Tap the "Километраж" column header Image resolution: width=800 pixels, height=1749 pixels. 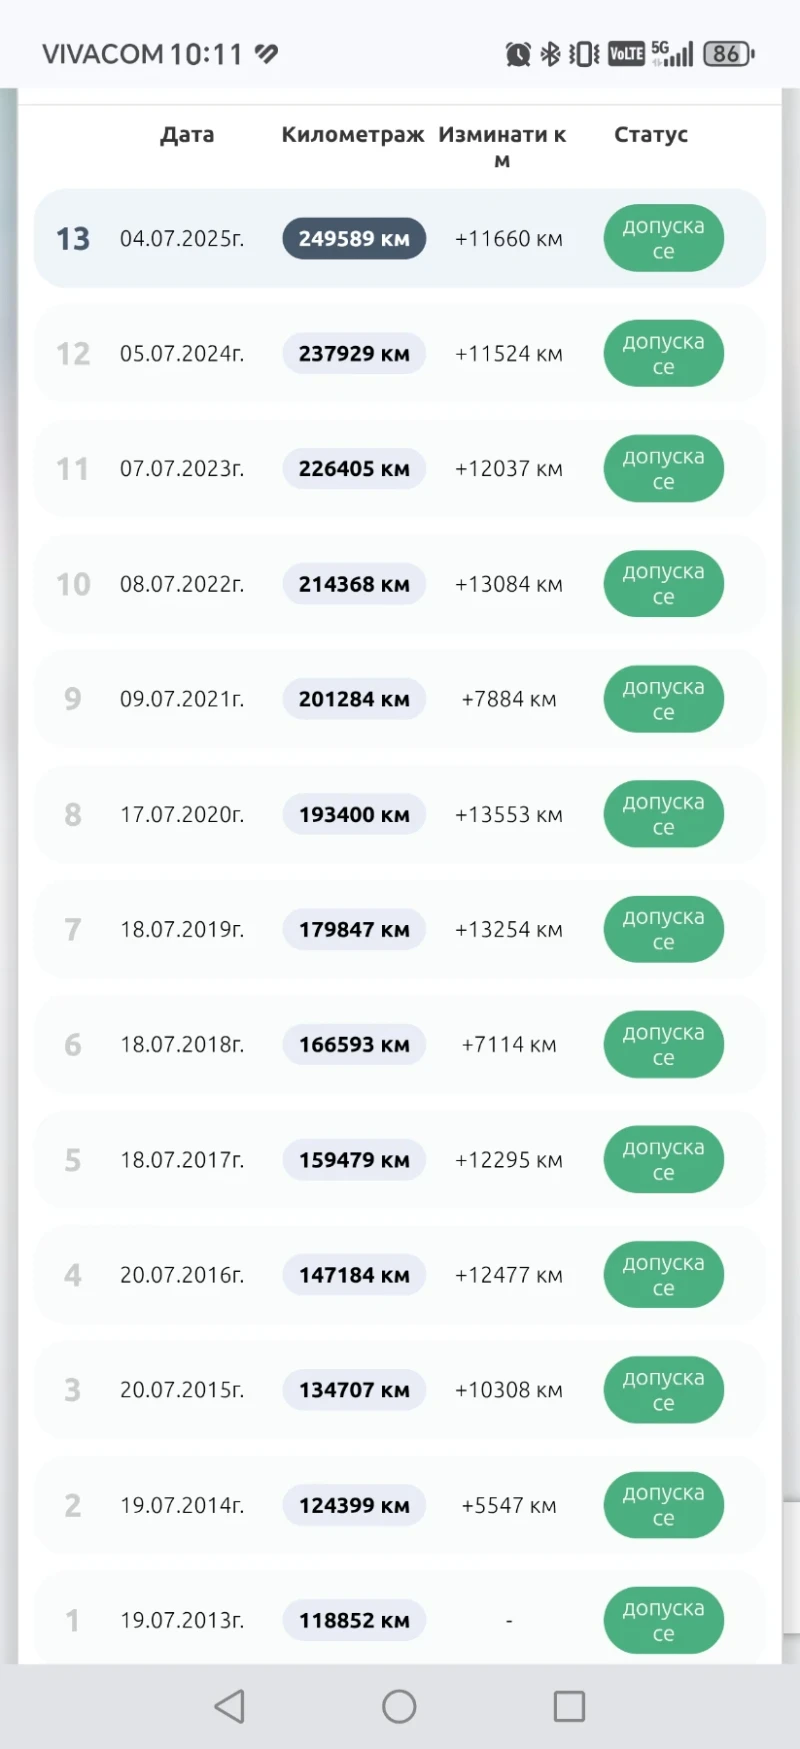(353, 135)
